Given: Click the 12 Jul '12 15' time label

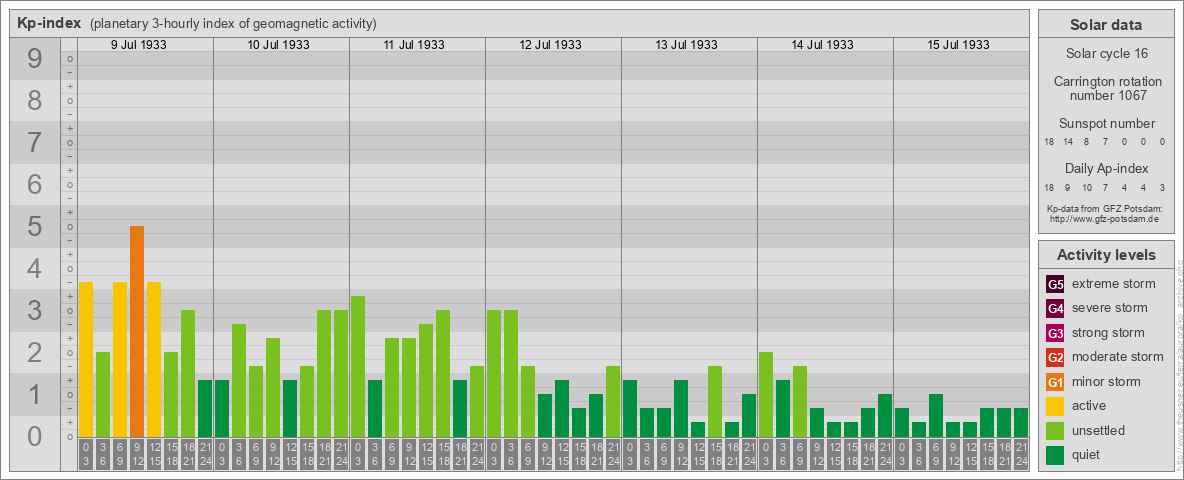Looking at the screenshot, I should pos(562,455).
